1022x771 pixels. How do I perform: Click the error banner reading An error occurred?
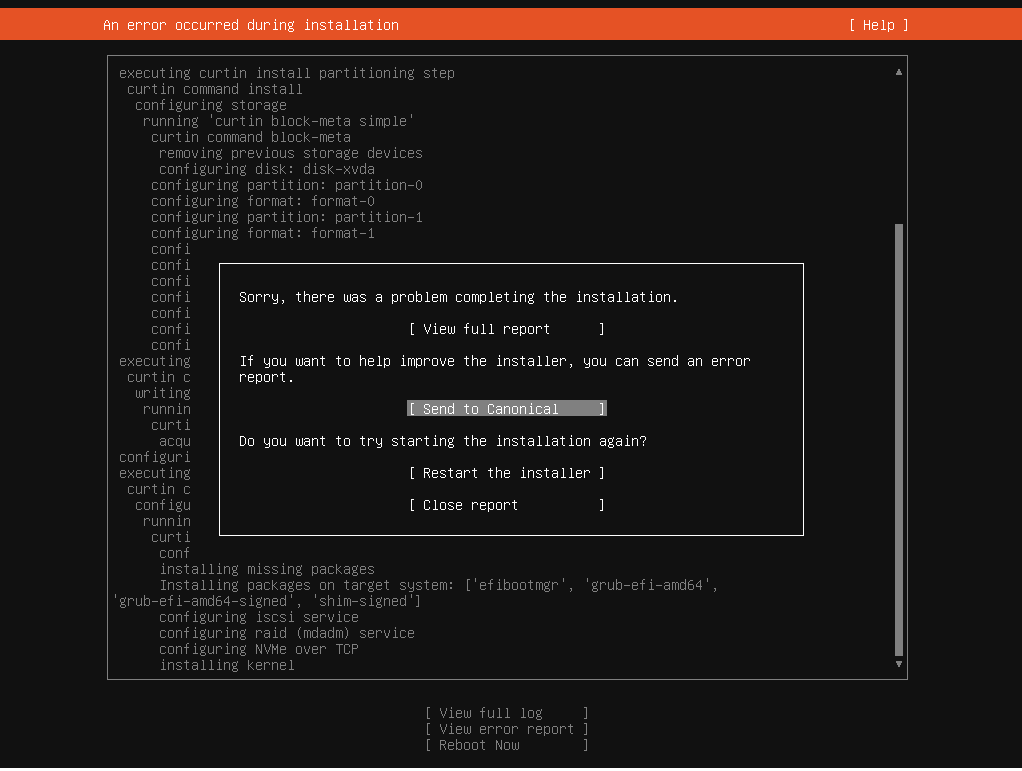tap(250, 24)
